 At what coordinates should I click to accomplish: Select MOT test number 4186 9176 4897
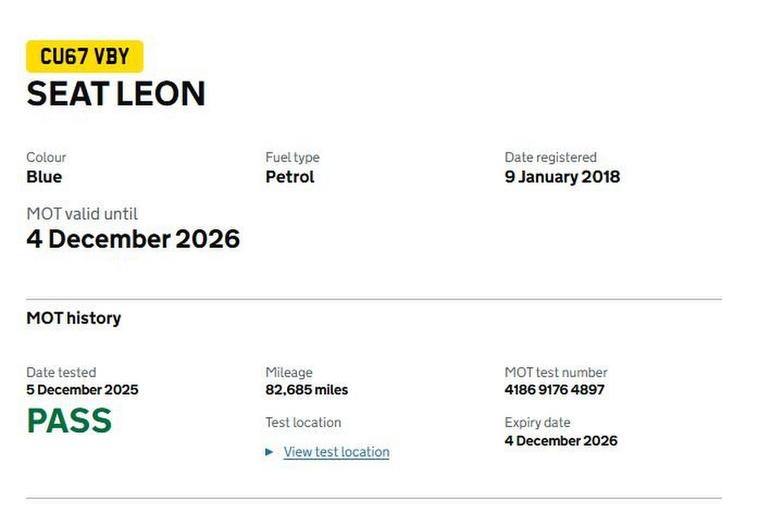pyautogui.click(x=554, y=390)
